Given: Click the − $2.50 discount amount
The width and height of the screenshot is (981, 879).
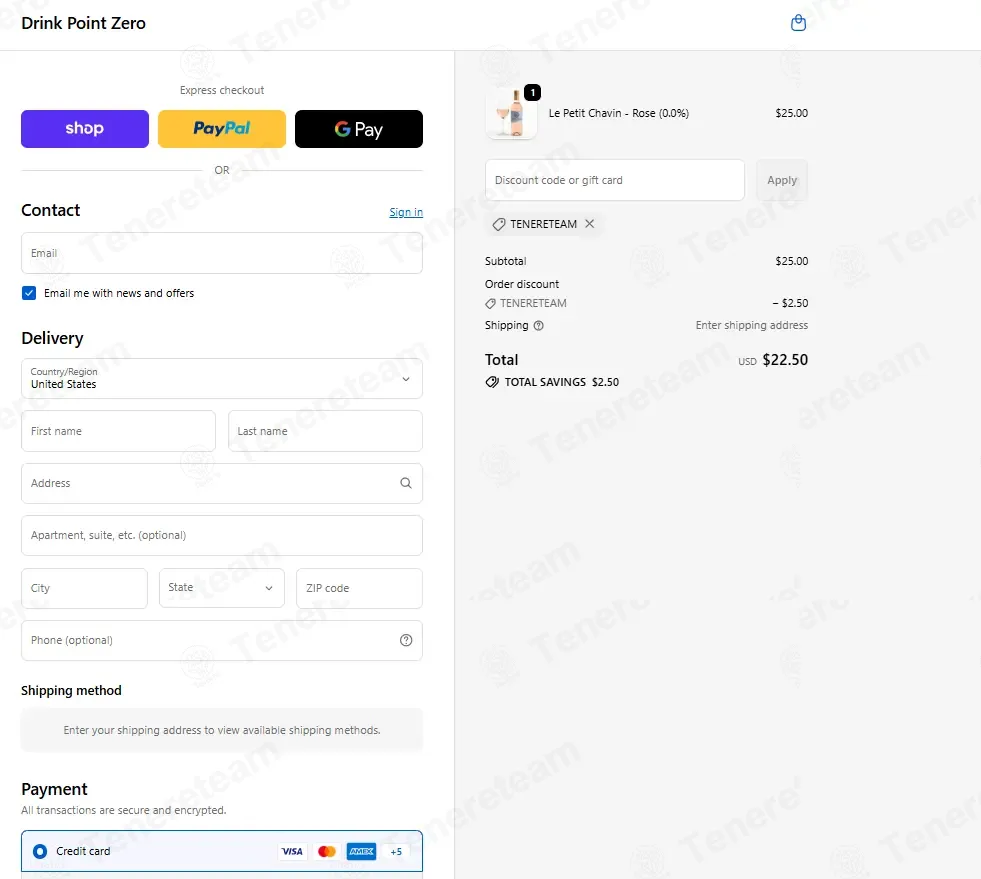Looking at the screenshot, I should (790, 303).
